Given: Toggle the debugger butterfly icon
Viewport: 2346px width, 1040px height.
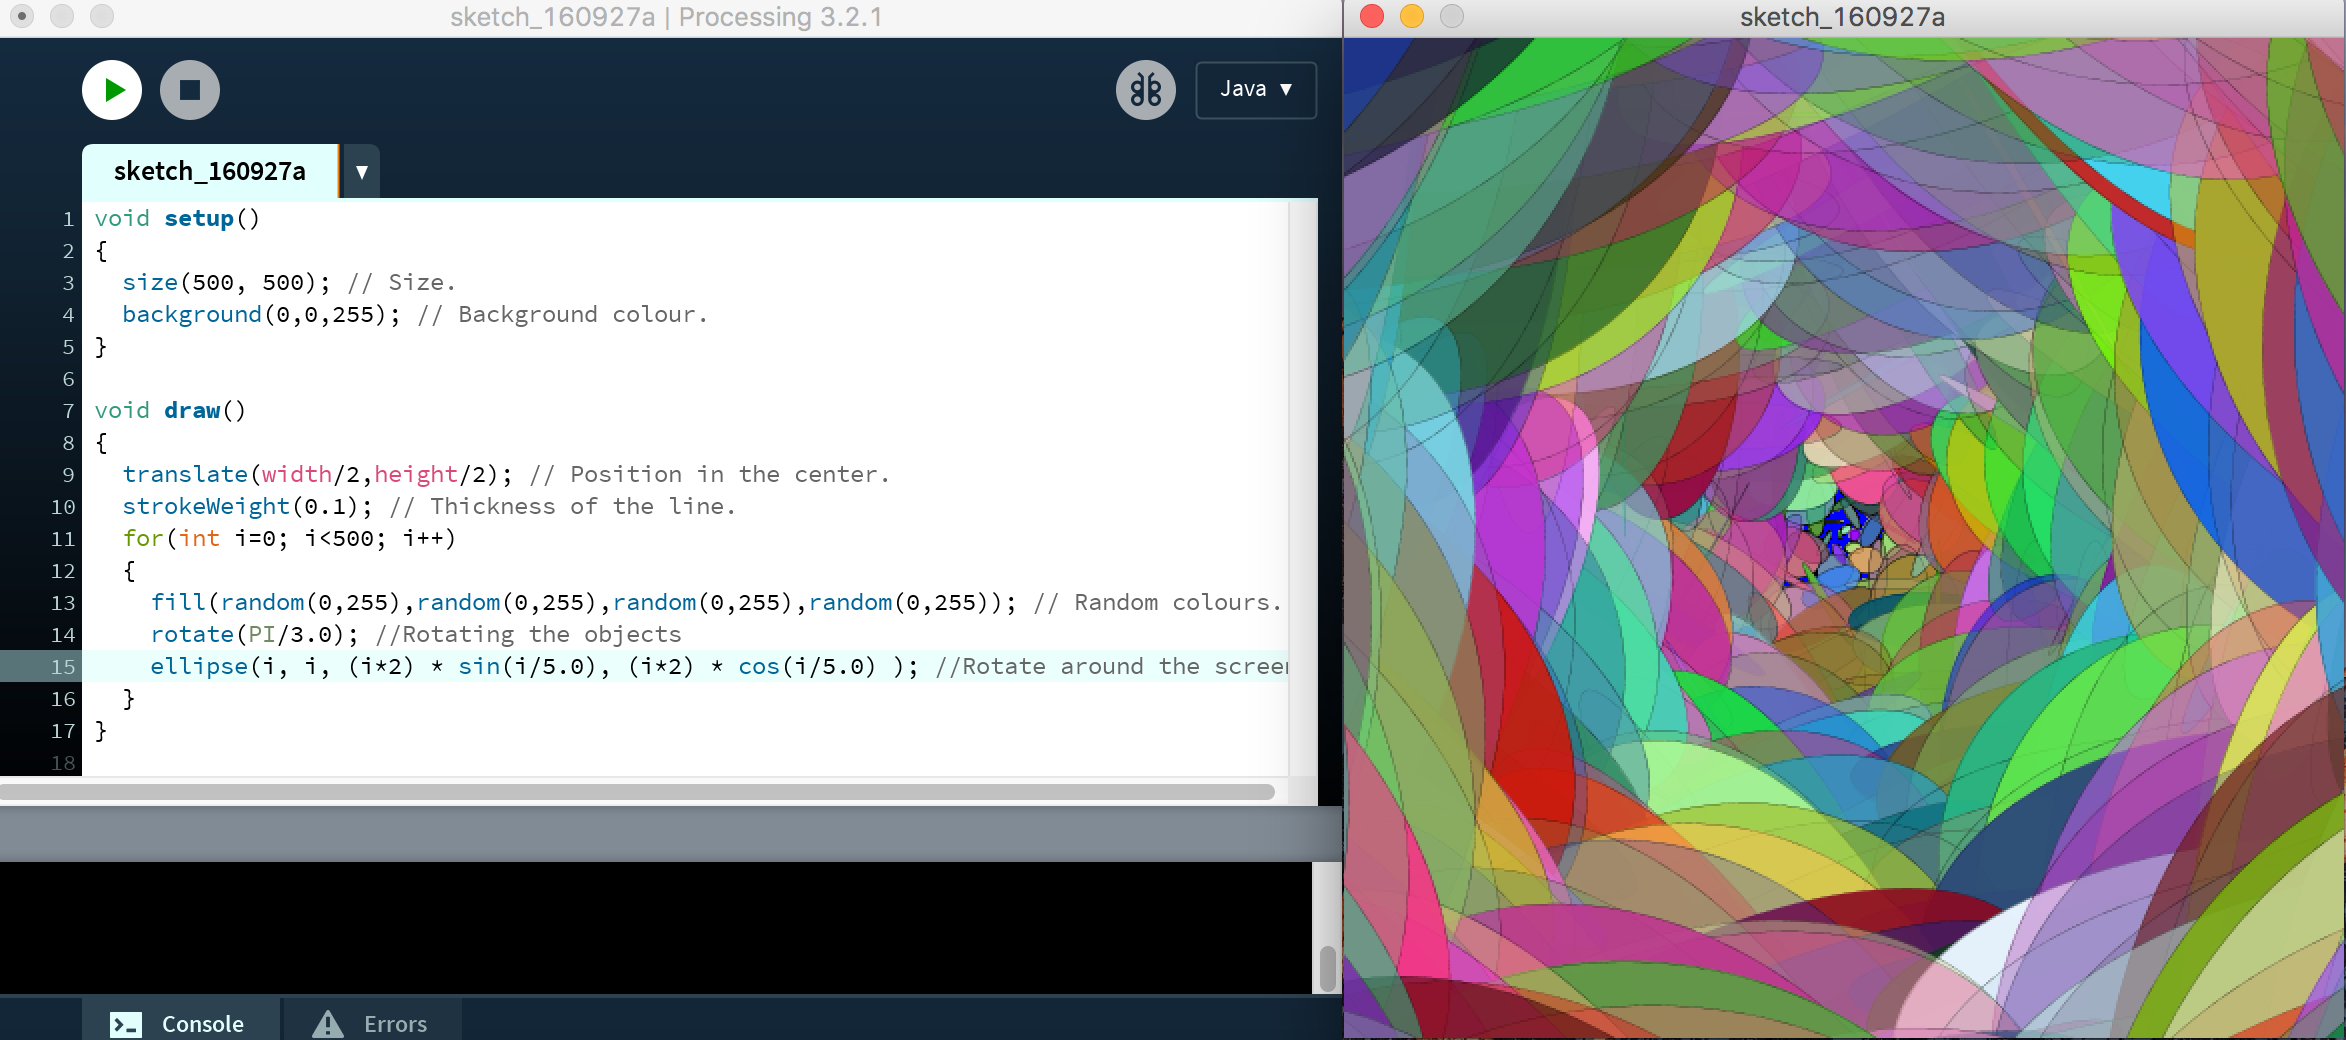Looking at the screenshot, I should pyautogui.click(x=1145, y=90).
